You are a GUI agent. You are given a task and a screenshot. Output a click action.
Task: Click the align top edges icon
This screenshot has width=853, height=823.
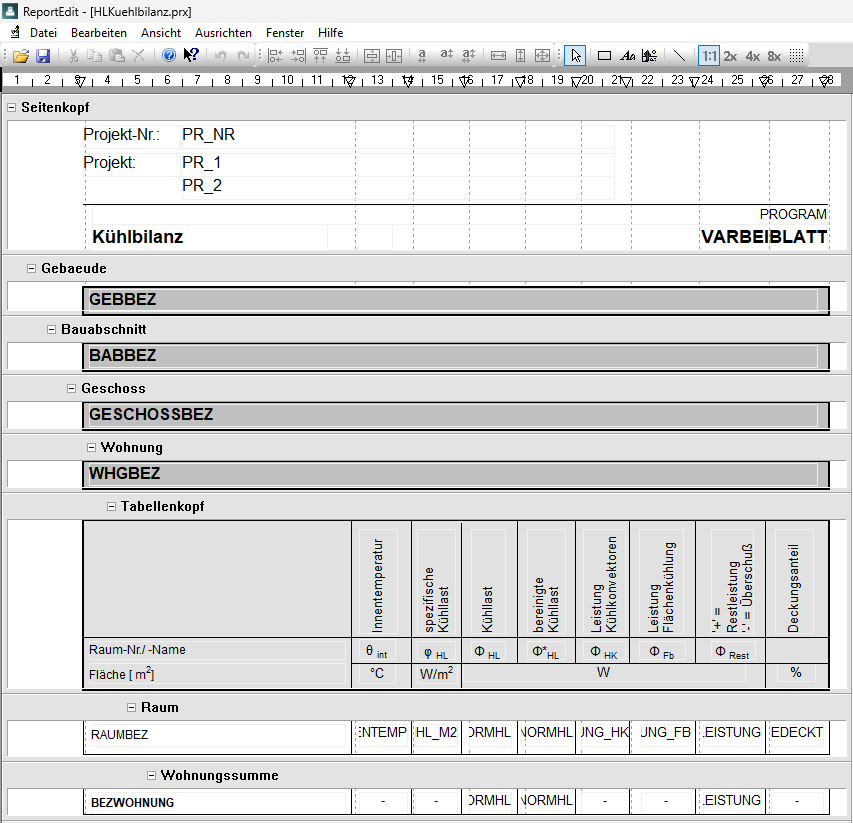coord(320,55)
